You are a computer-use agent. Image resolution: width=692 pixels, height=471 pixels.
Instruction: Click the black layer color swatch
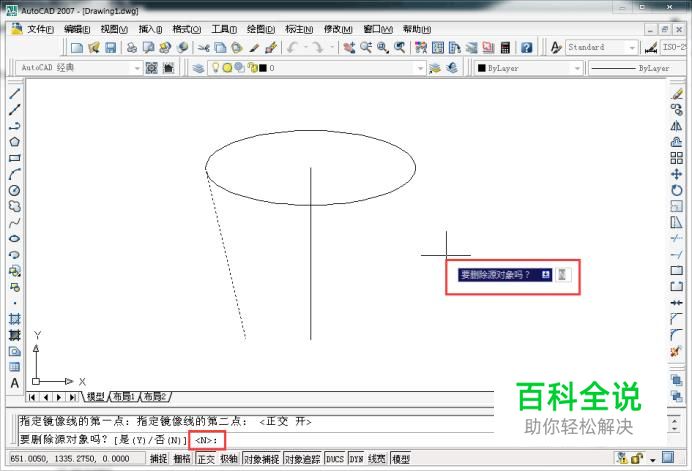[263, 68]
